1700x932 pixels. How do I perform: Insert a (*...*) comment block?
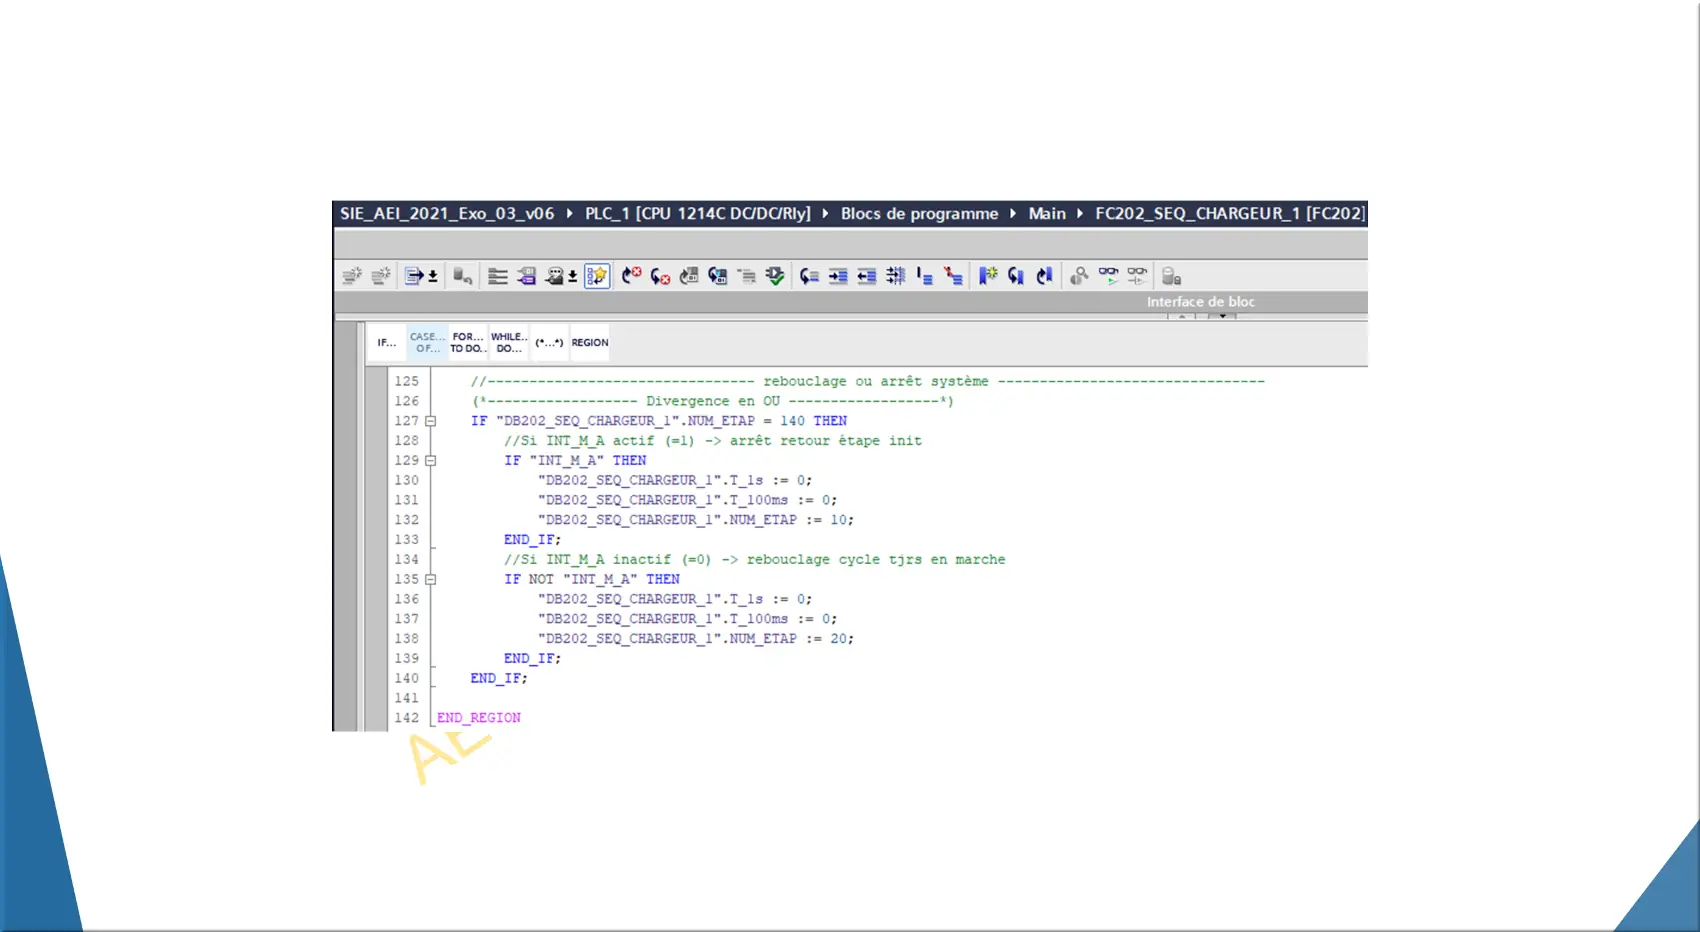[x=549, y=343]
